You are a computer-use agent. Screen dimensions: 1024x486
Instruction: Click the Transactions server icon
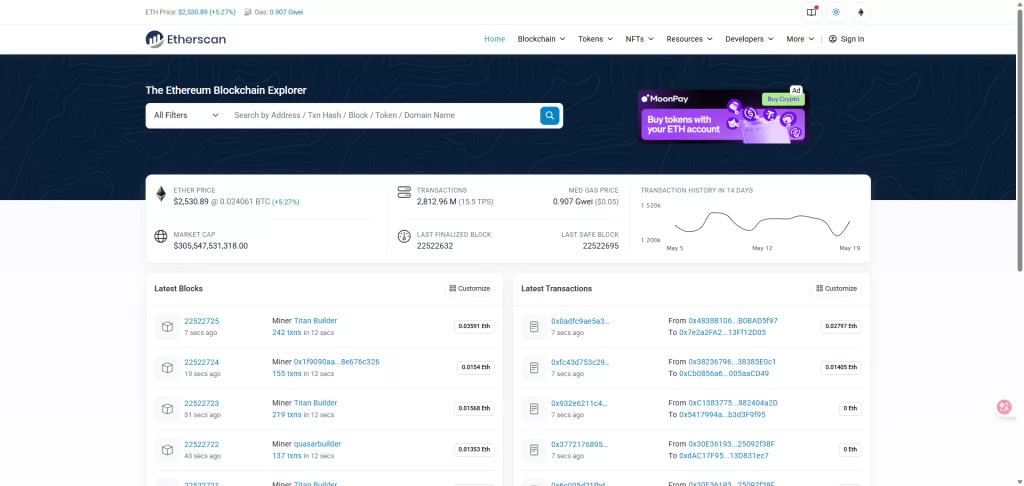pyautogui.click(x=404, y=193)
